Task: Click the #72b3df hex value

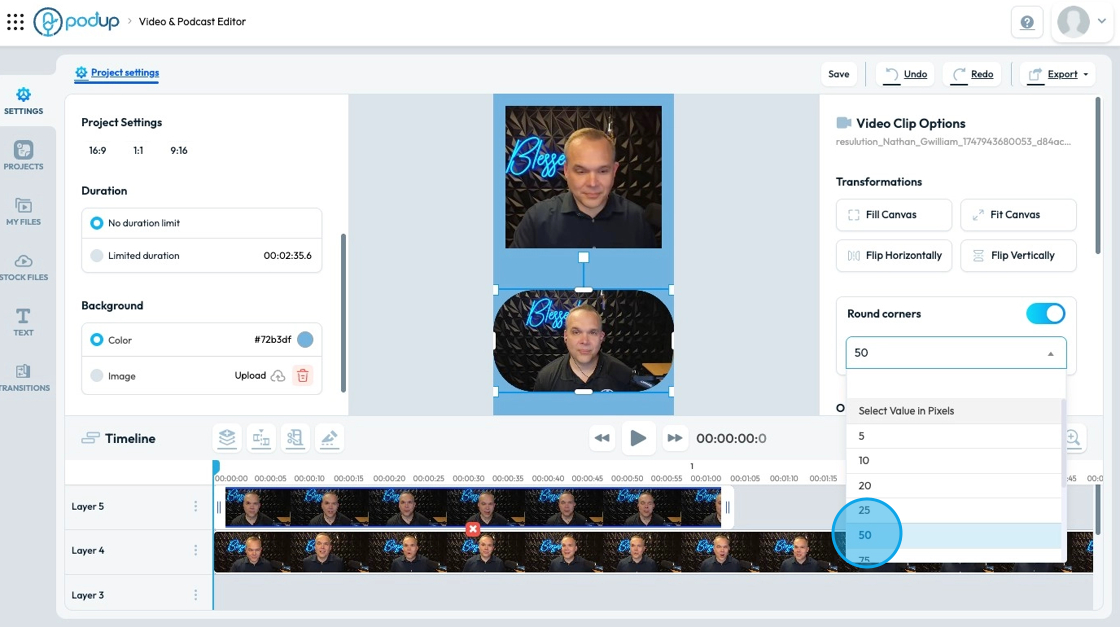Action: [x=272, y=340]
